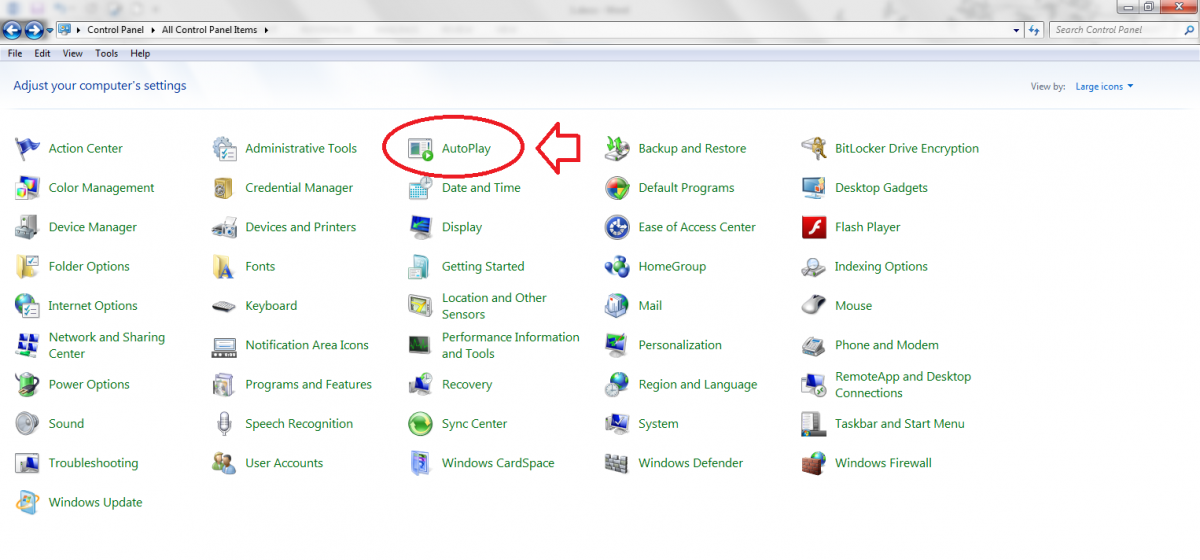Click the Device Manager icon

tap(27, 227)
